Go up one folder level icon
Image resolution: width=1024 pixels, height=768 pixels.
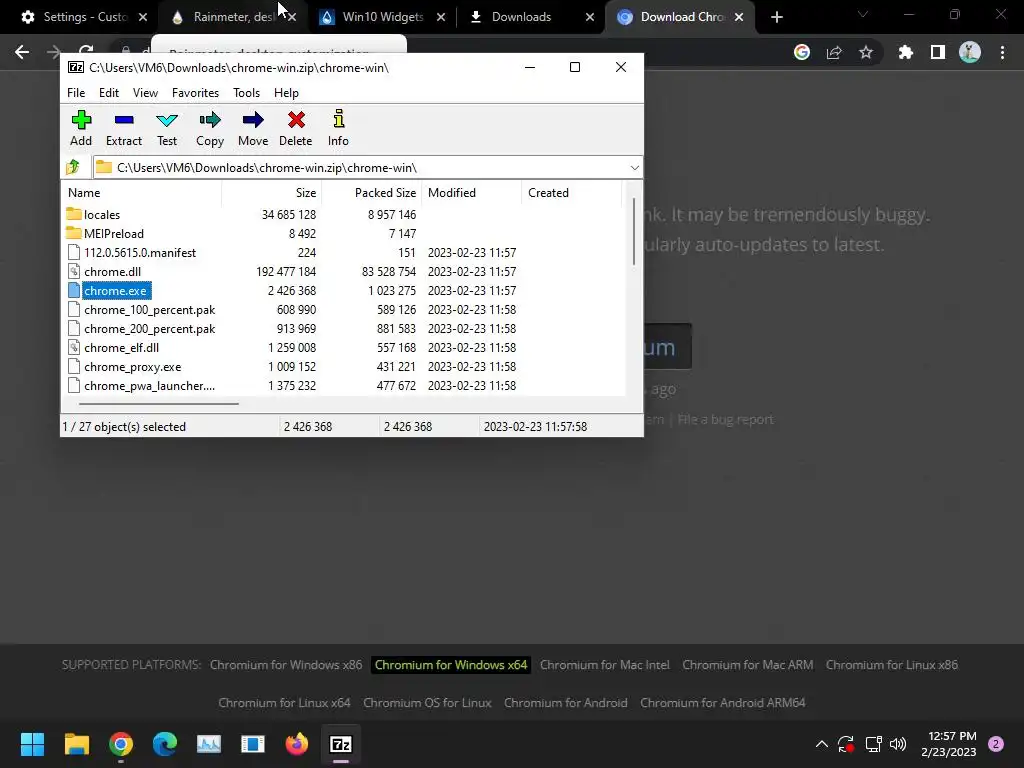[73, 168]
